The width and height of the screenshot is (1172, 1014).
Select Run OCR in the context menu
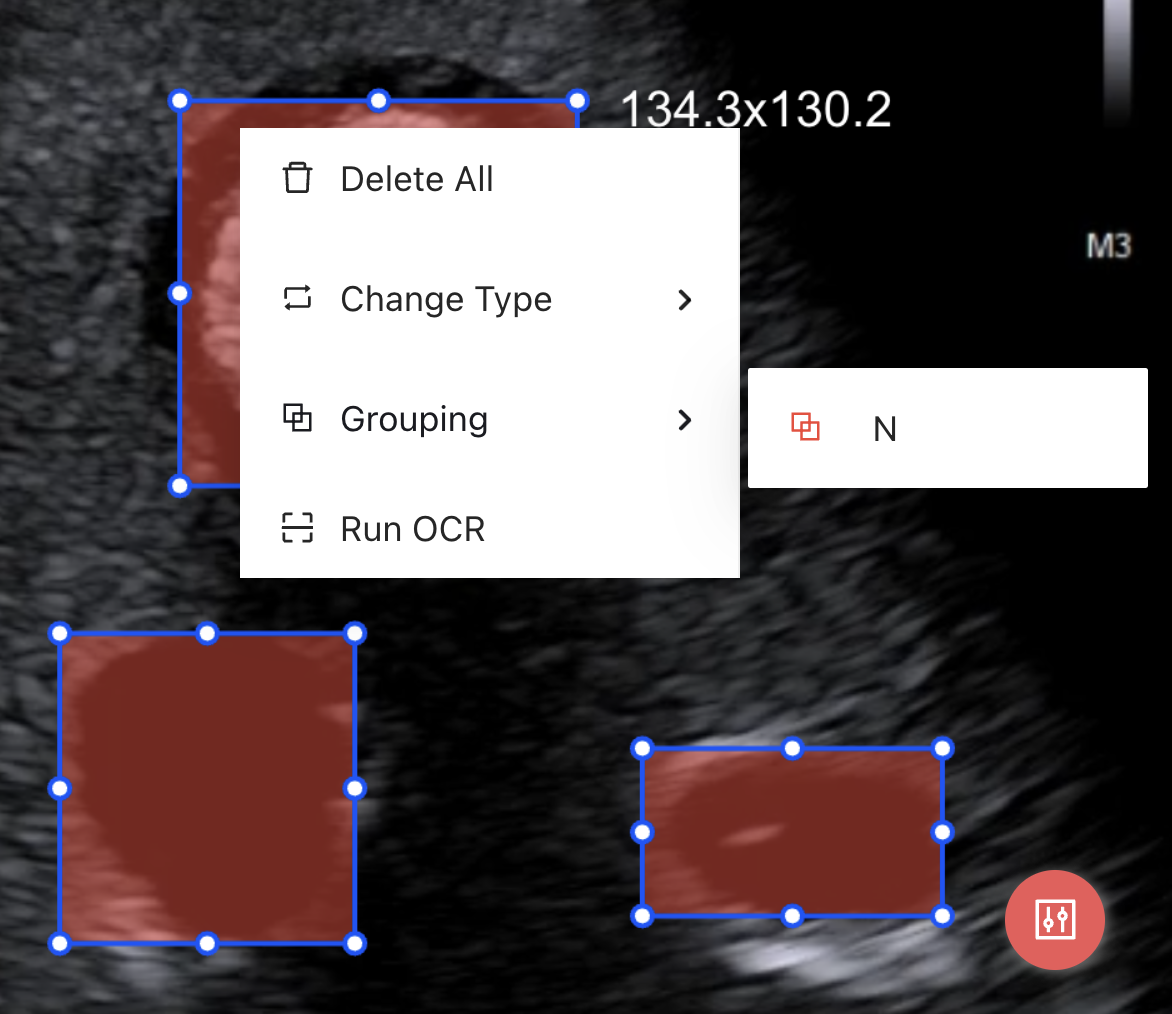tap(412, 529)
